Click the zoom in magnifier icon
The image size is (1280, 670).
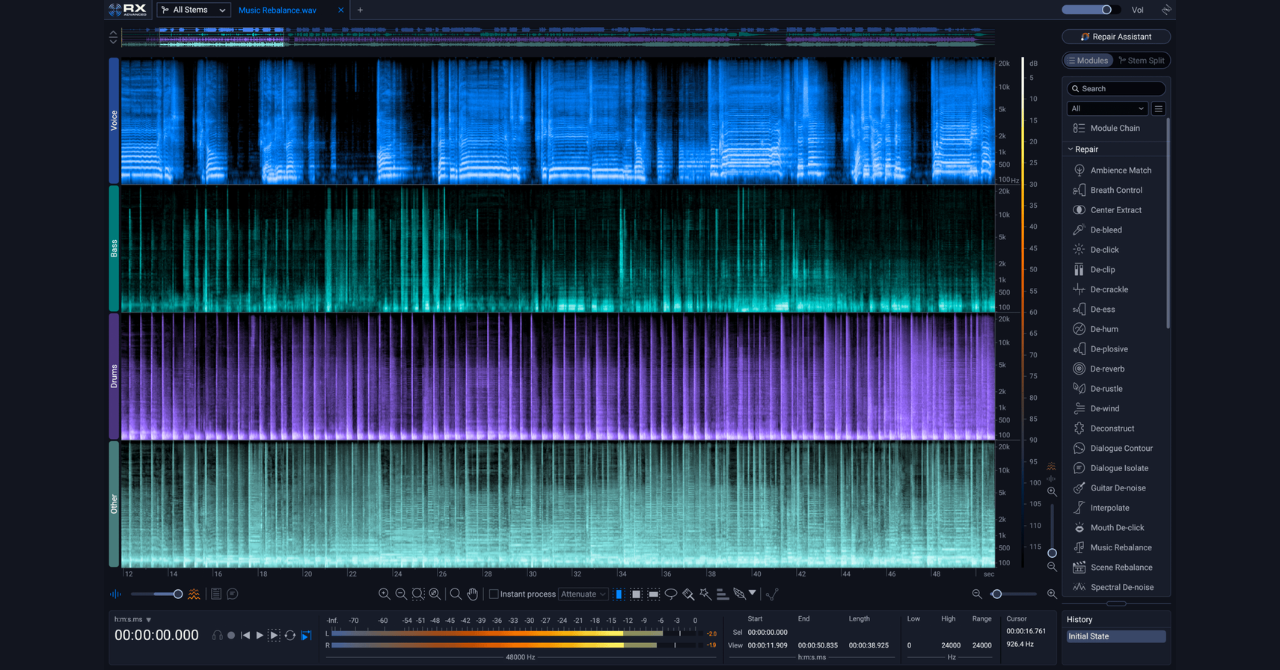[x=384, y=594]
